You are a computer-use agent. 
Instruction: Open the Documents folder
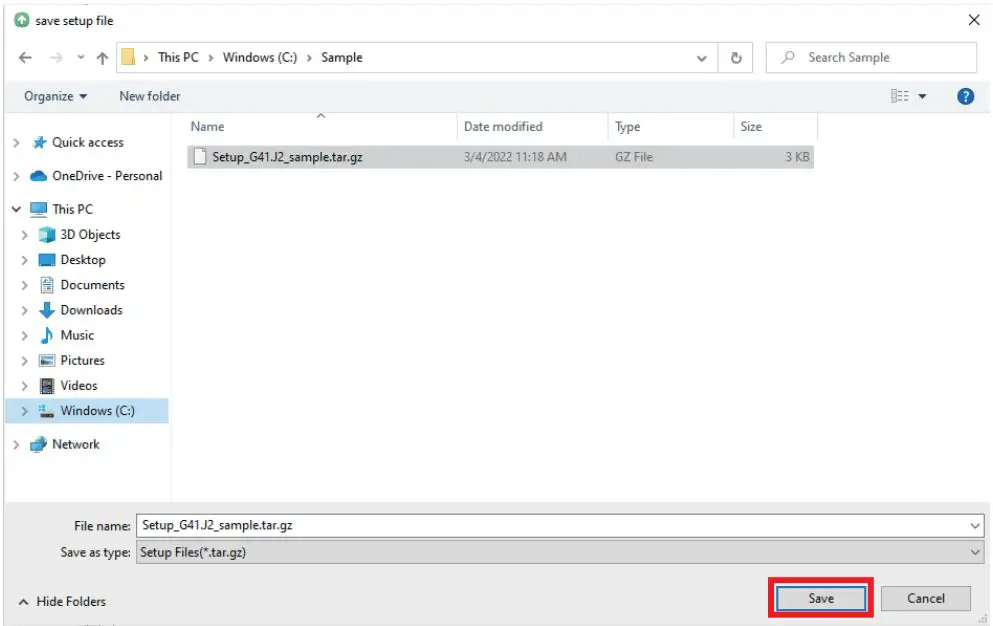coord(92,285)
